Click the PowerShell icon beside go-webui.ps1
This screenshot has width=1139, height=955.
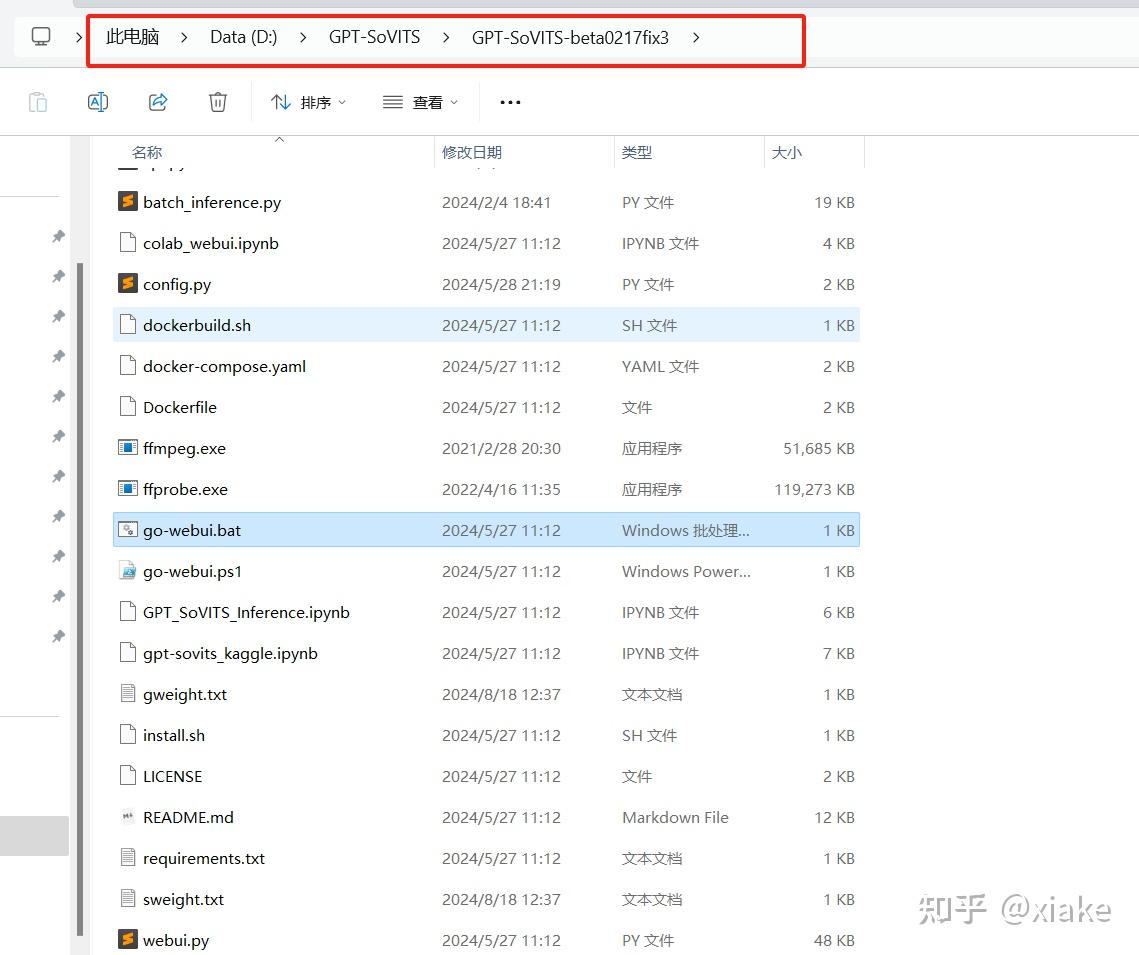(x=128, y=571)
